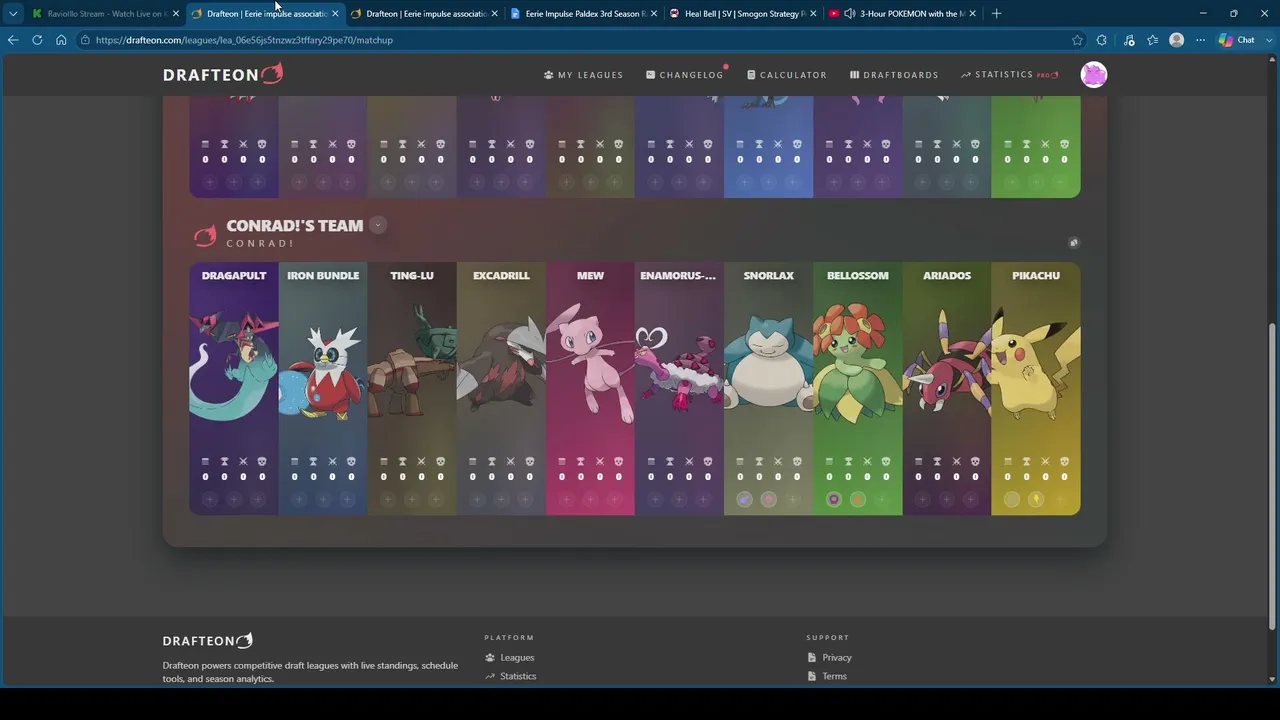
Task: Go back using the browser back arrow
Action: [13, 40]
